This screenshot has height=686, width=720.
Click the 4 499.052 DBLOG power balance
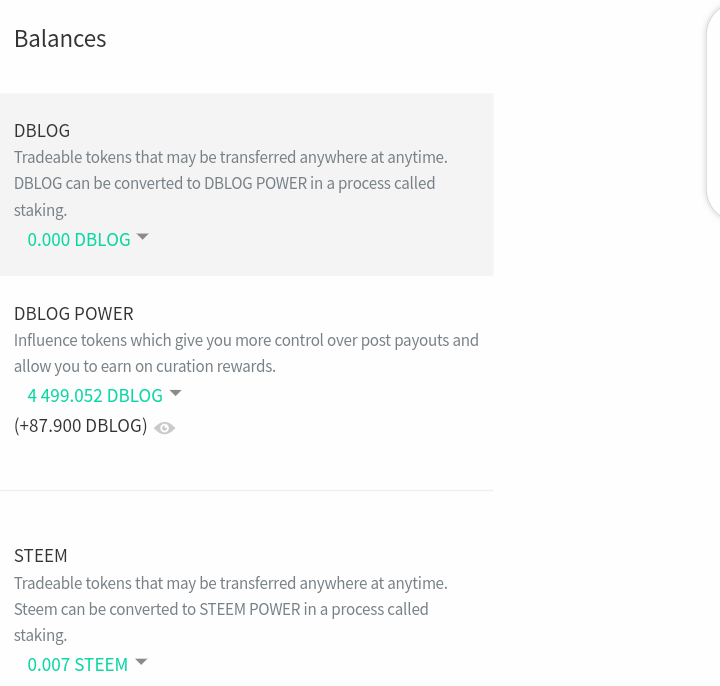tap(95, 395)
